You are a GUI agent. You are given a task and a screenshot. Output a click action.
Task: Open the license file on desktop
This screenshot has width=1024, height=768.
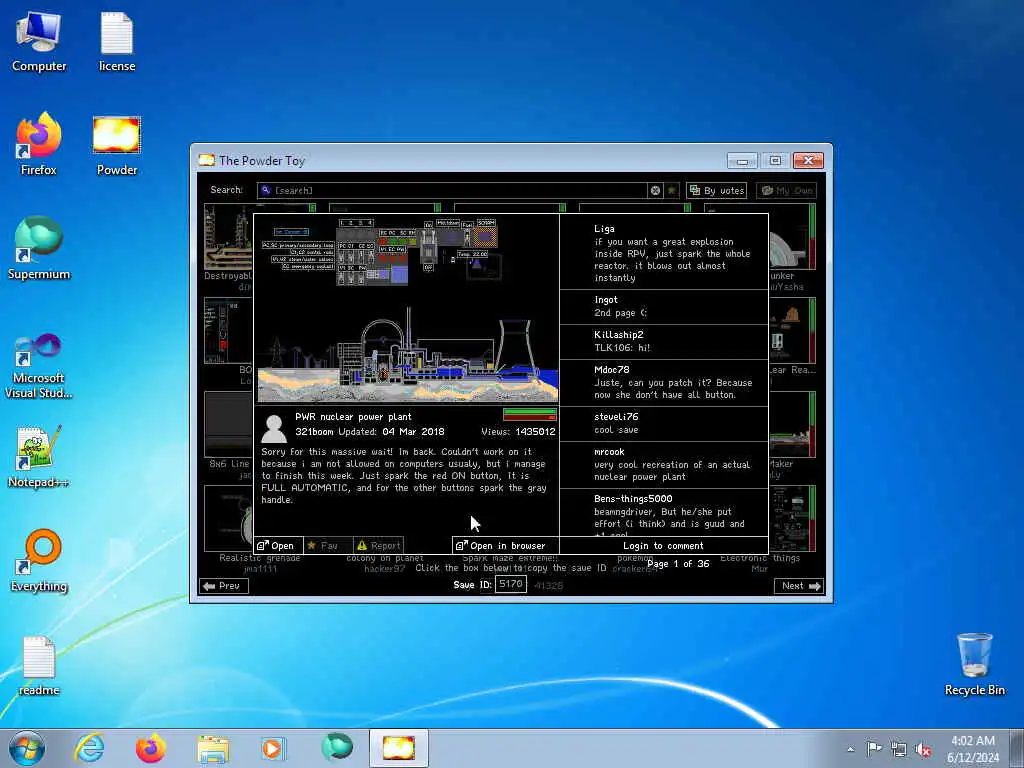117,42
